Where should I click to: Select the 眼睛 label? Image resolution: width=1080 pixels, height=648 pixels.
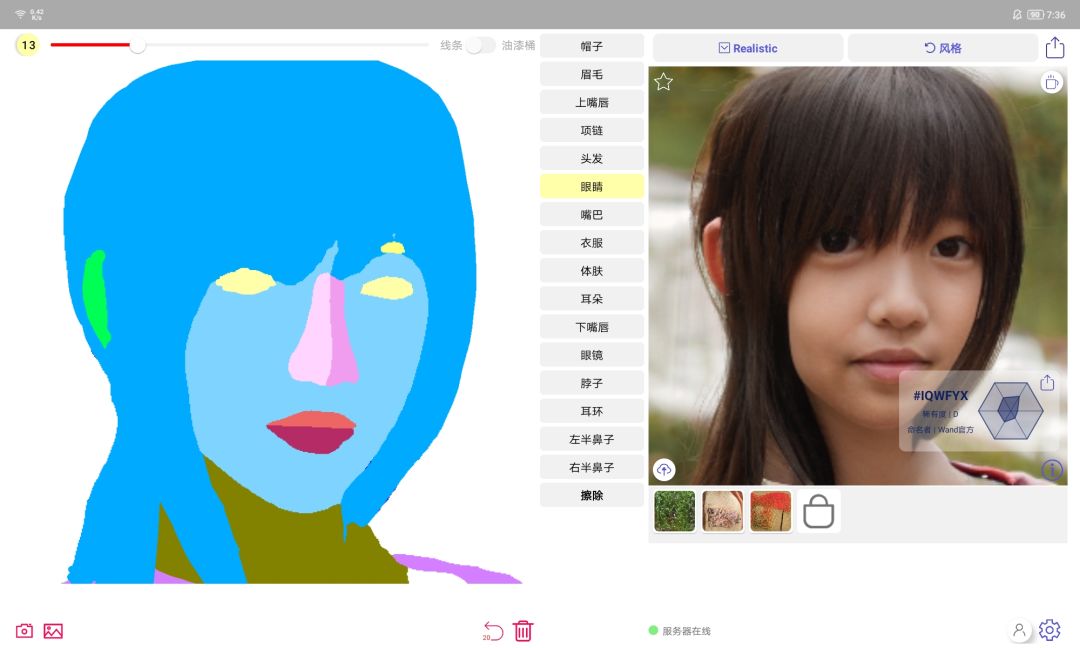pos(592,187)
